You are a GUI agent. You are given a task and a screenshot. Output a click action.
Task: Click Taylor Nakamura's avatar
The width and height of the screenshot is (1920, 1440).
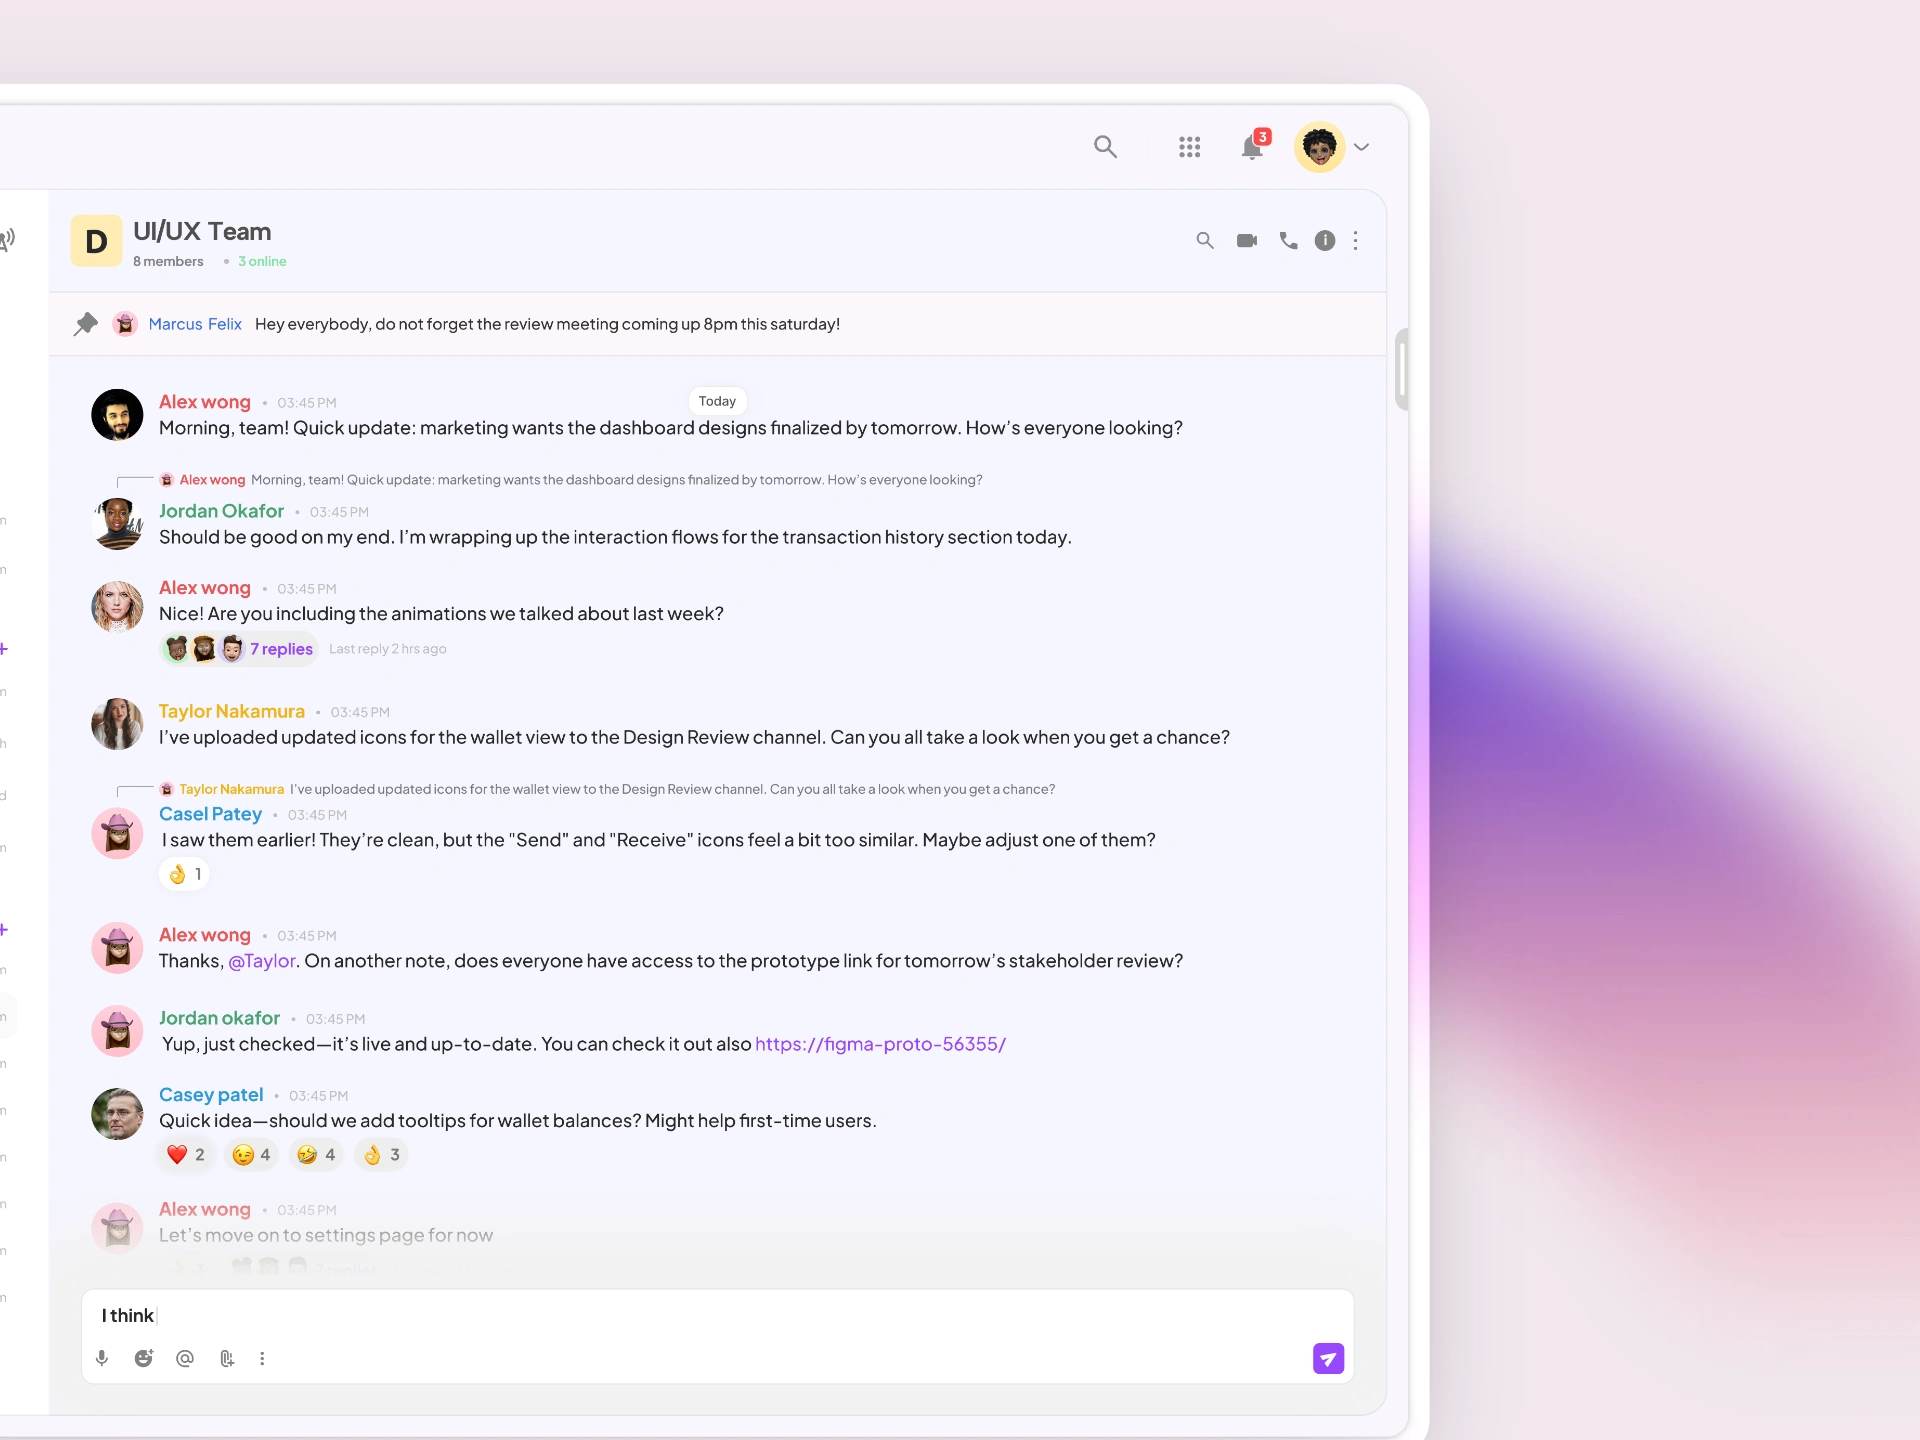[117, 724]
